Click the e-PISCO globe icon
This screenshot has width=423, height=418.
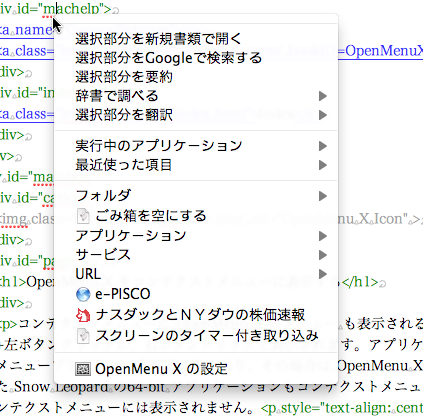tap(83, 294)
